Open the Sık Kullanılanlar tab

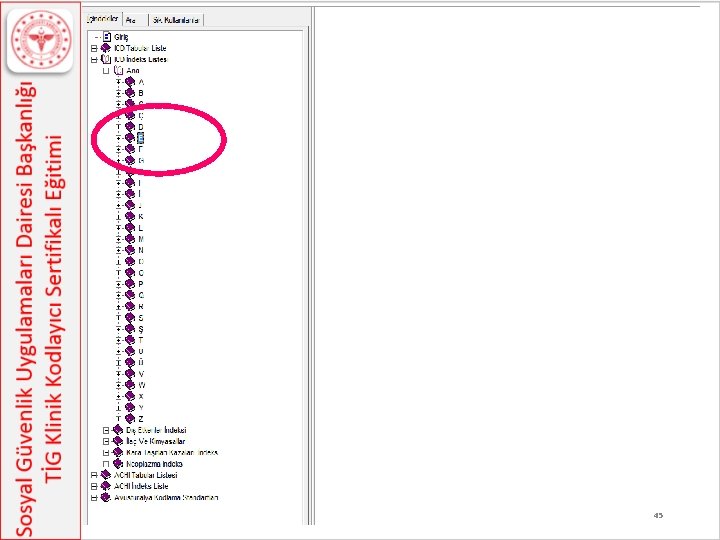click(176, 20)
